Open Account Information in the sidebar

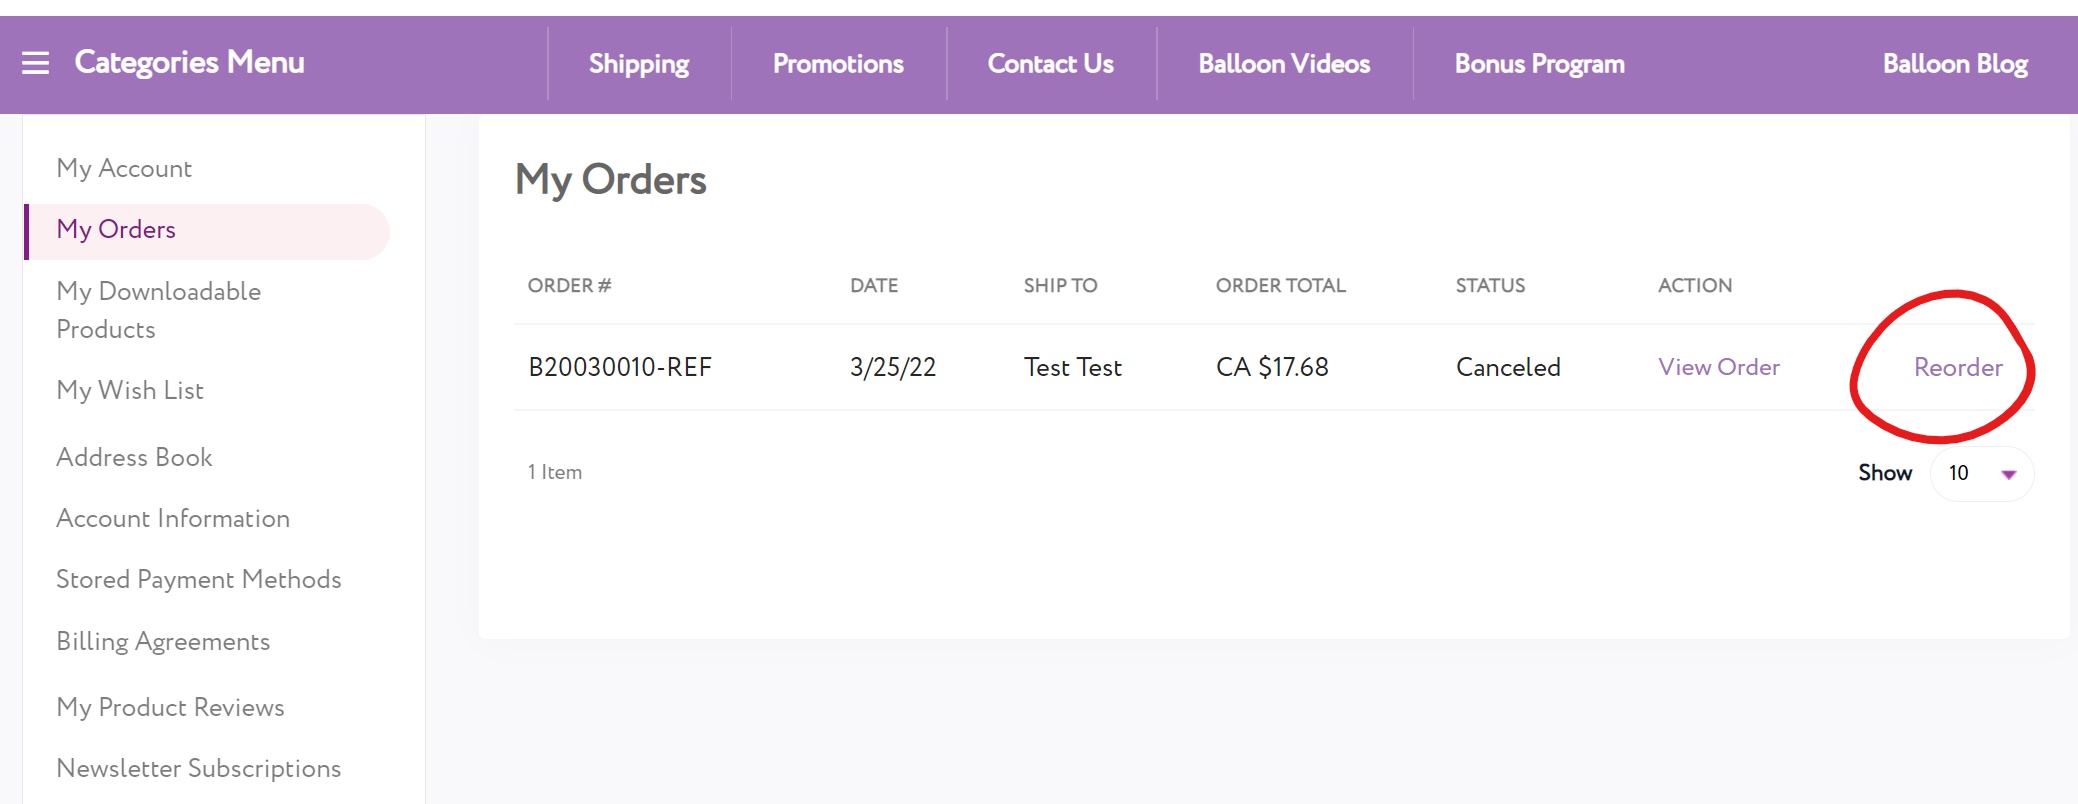click(x=173, y=518)
